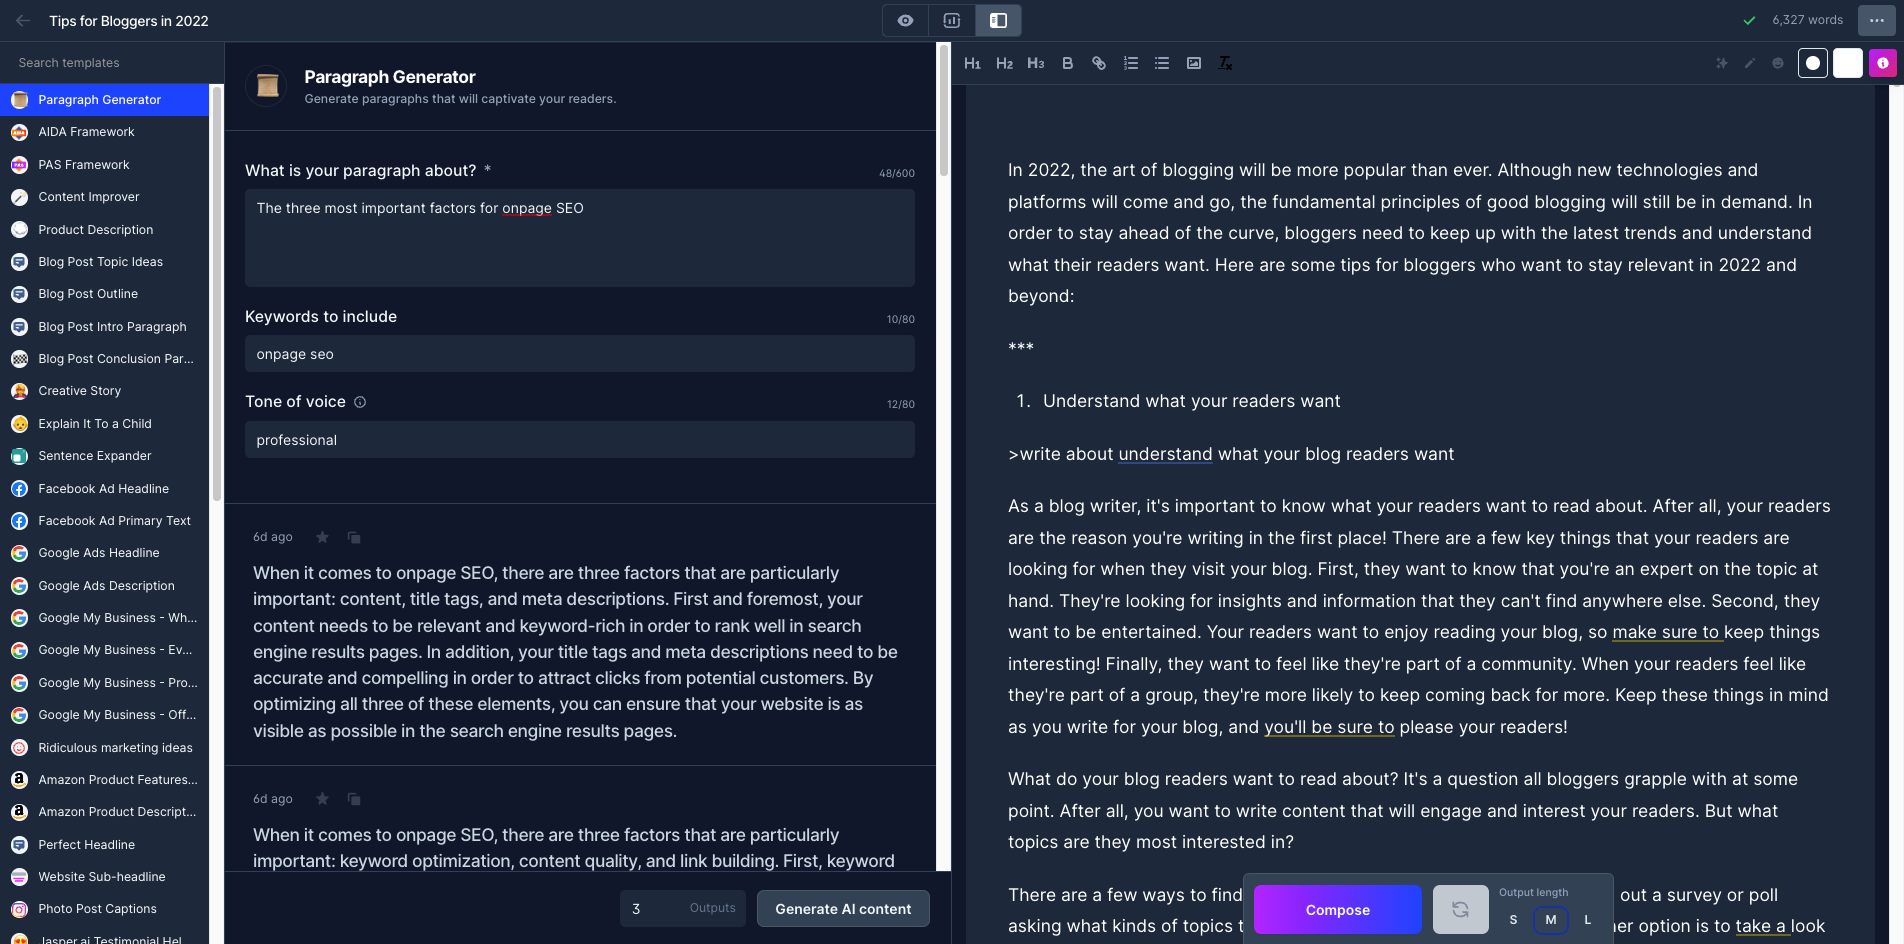Viewport: 1904px width, 944px height.
Task: Click the green saved checkmark
Action: (x=1749, y=20)
